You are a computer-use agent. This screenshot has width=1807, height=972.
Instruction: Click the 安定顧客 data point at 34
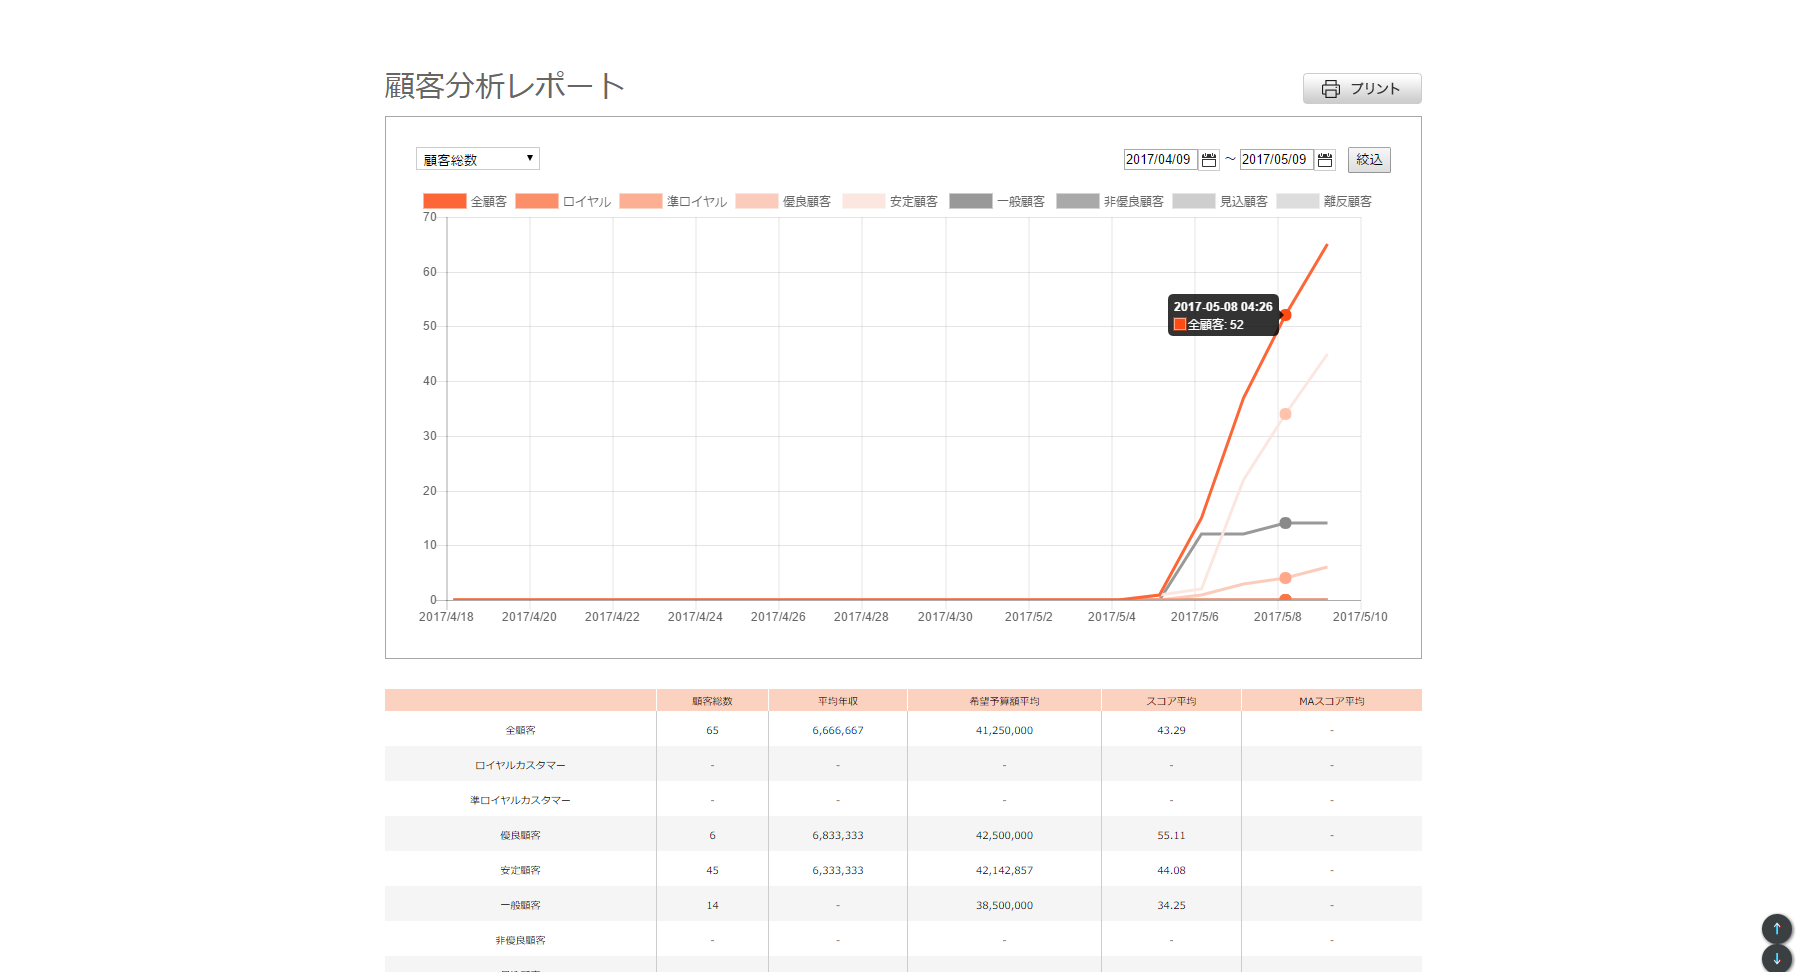1285,414
